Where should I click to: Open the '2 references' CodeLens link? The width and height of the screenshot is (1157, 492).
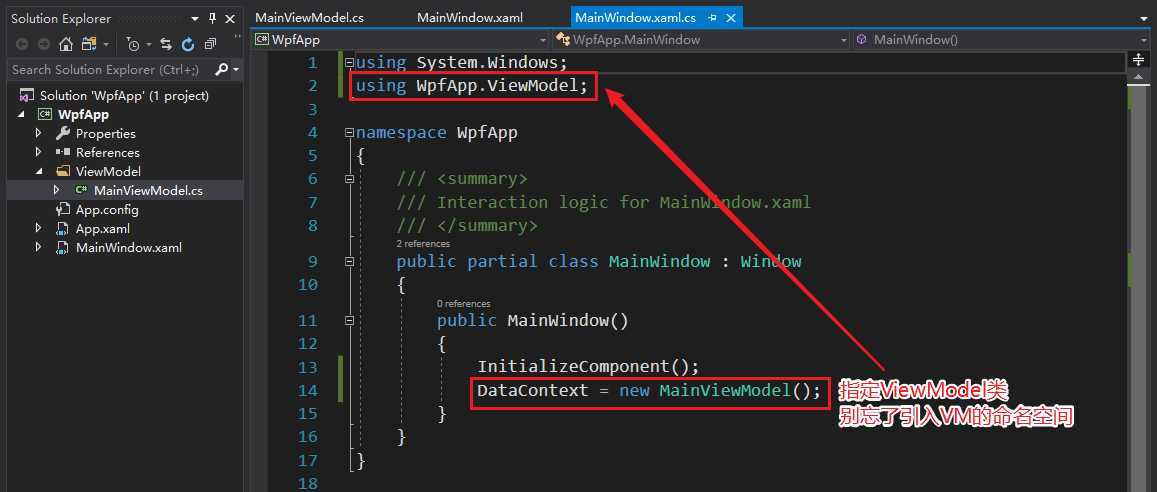pyautogui.click(x=423, y=243)
